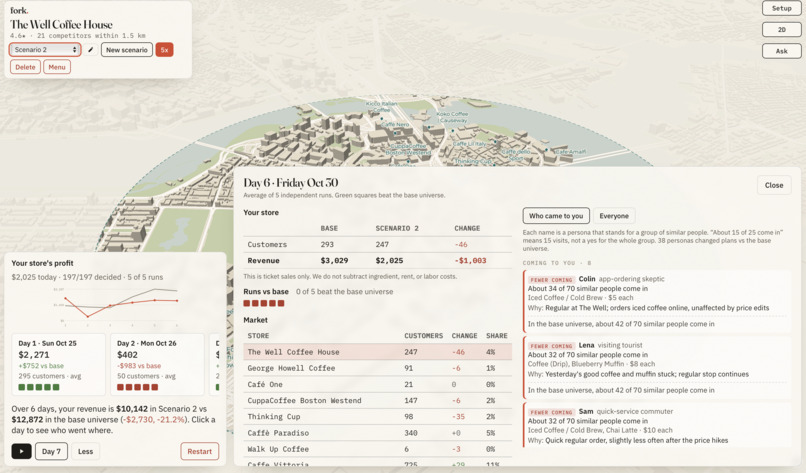This screenshot has width=806, height=473.
Task: Click the red Runs vs base squares
Action: pyautogui.click(x=264, y=303)
